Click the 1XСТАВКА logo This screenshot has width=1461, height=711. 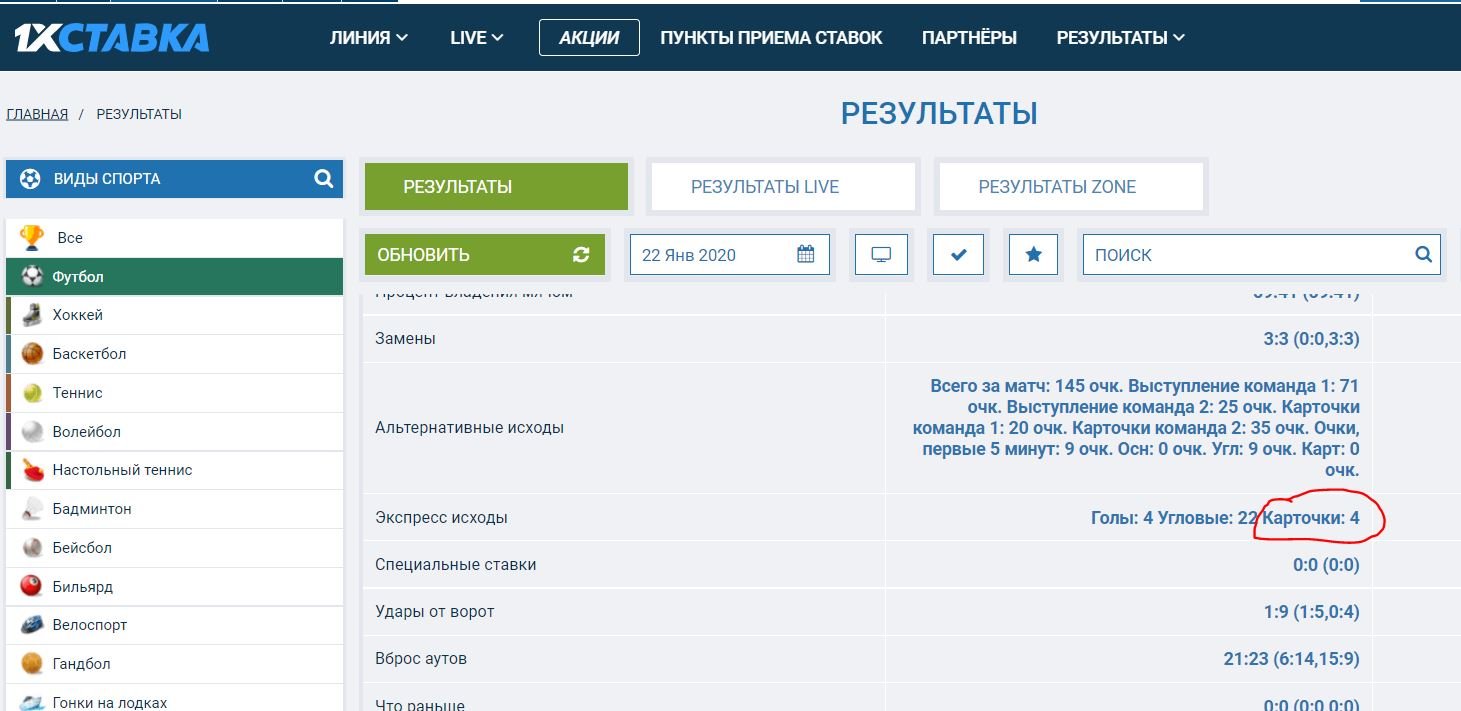click(x=111, y=38)
